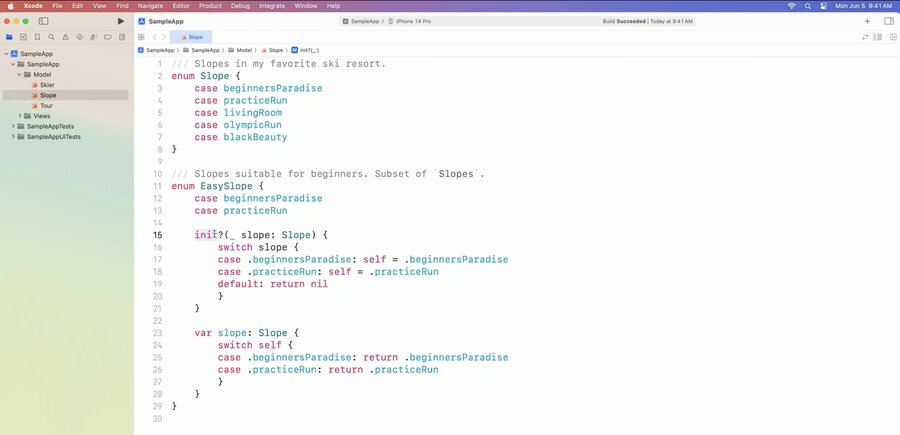The image size is (900, 435).
Task: Open the init?(_:) breadcrumb symbol menu
Action: (x=305, y=51)
